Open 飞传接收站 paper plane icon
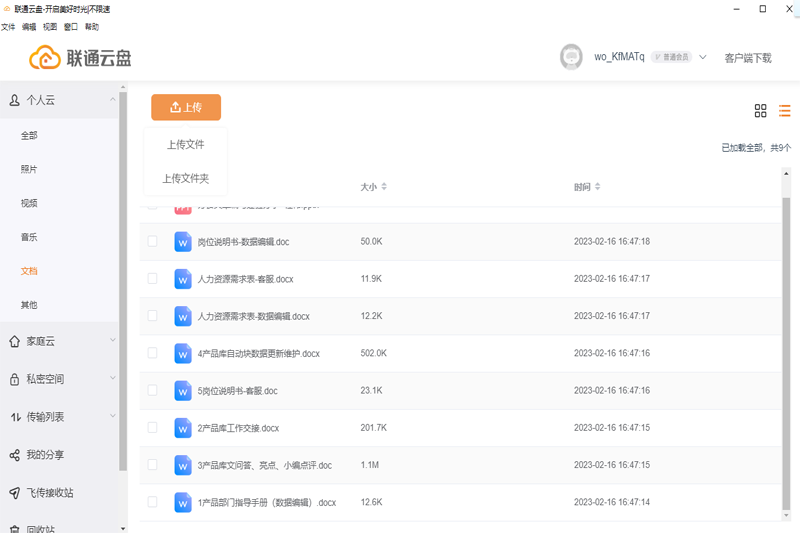The image size is (800, 533). [15, 493]
